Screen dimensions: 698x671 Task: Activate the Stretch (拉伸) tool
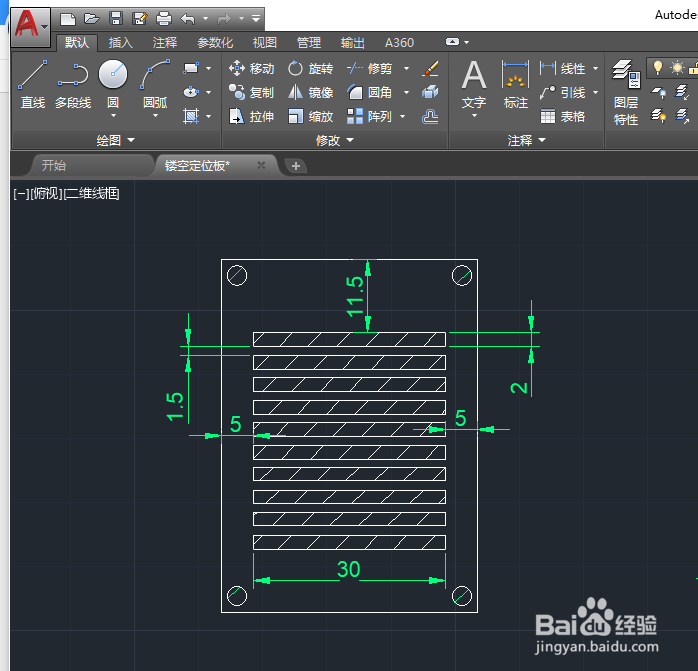coord(252,117)
